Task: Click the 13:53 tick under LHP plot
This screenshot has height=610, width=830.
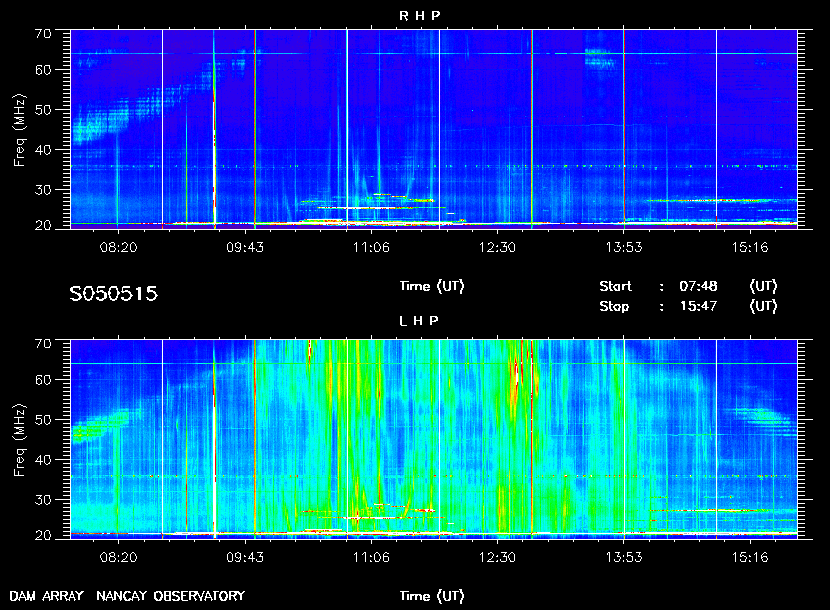Action: point(624,557)
